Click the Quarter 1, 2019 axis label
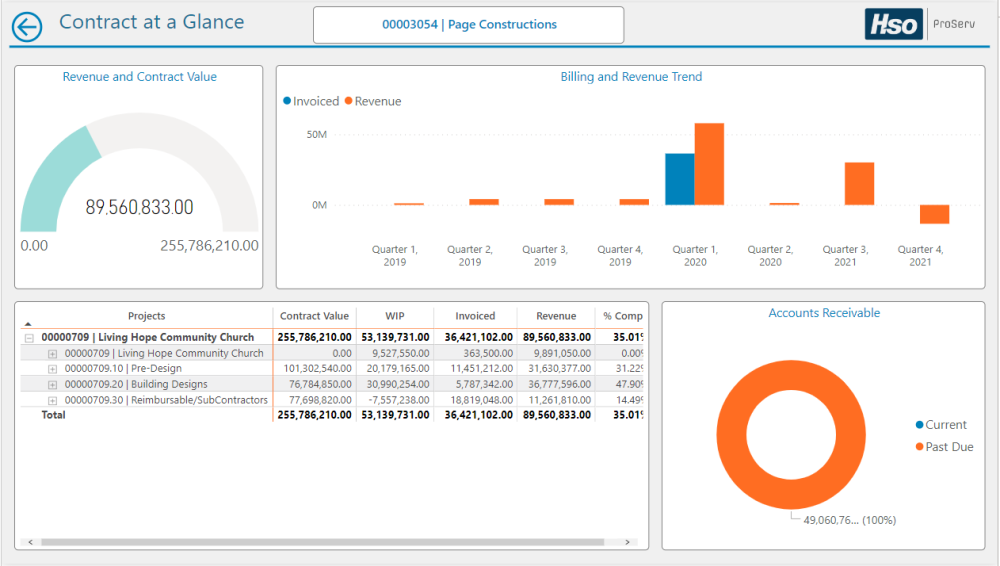This screenshot has width=1000, height=566. pos(395,256)
